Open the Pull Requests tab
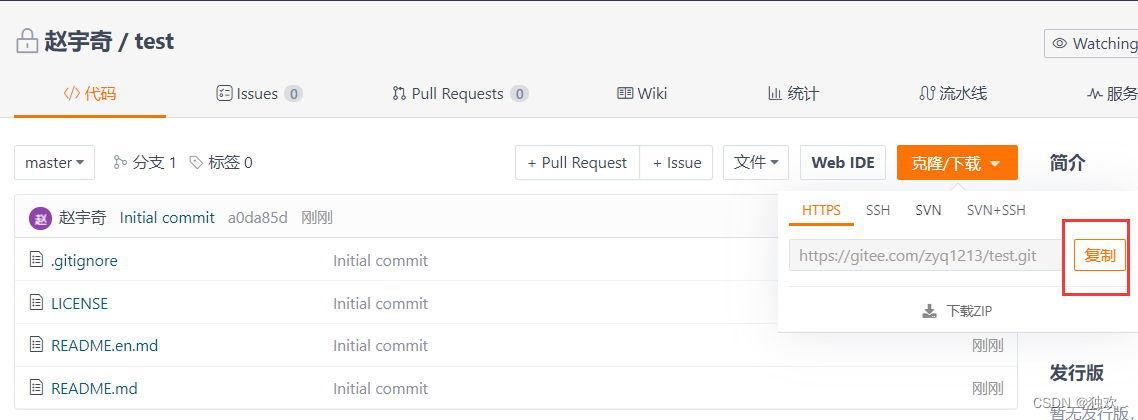Screen dimensions: 1138x420 tap(460, 93)
